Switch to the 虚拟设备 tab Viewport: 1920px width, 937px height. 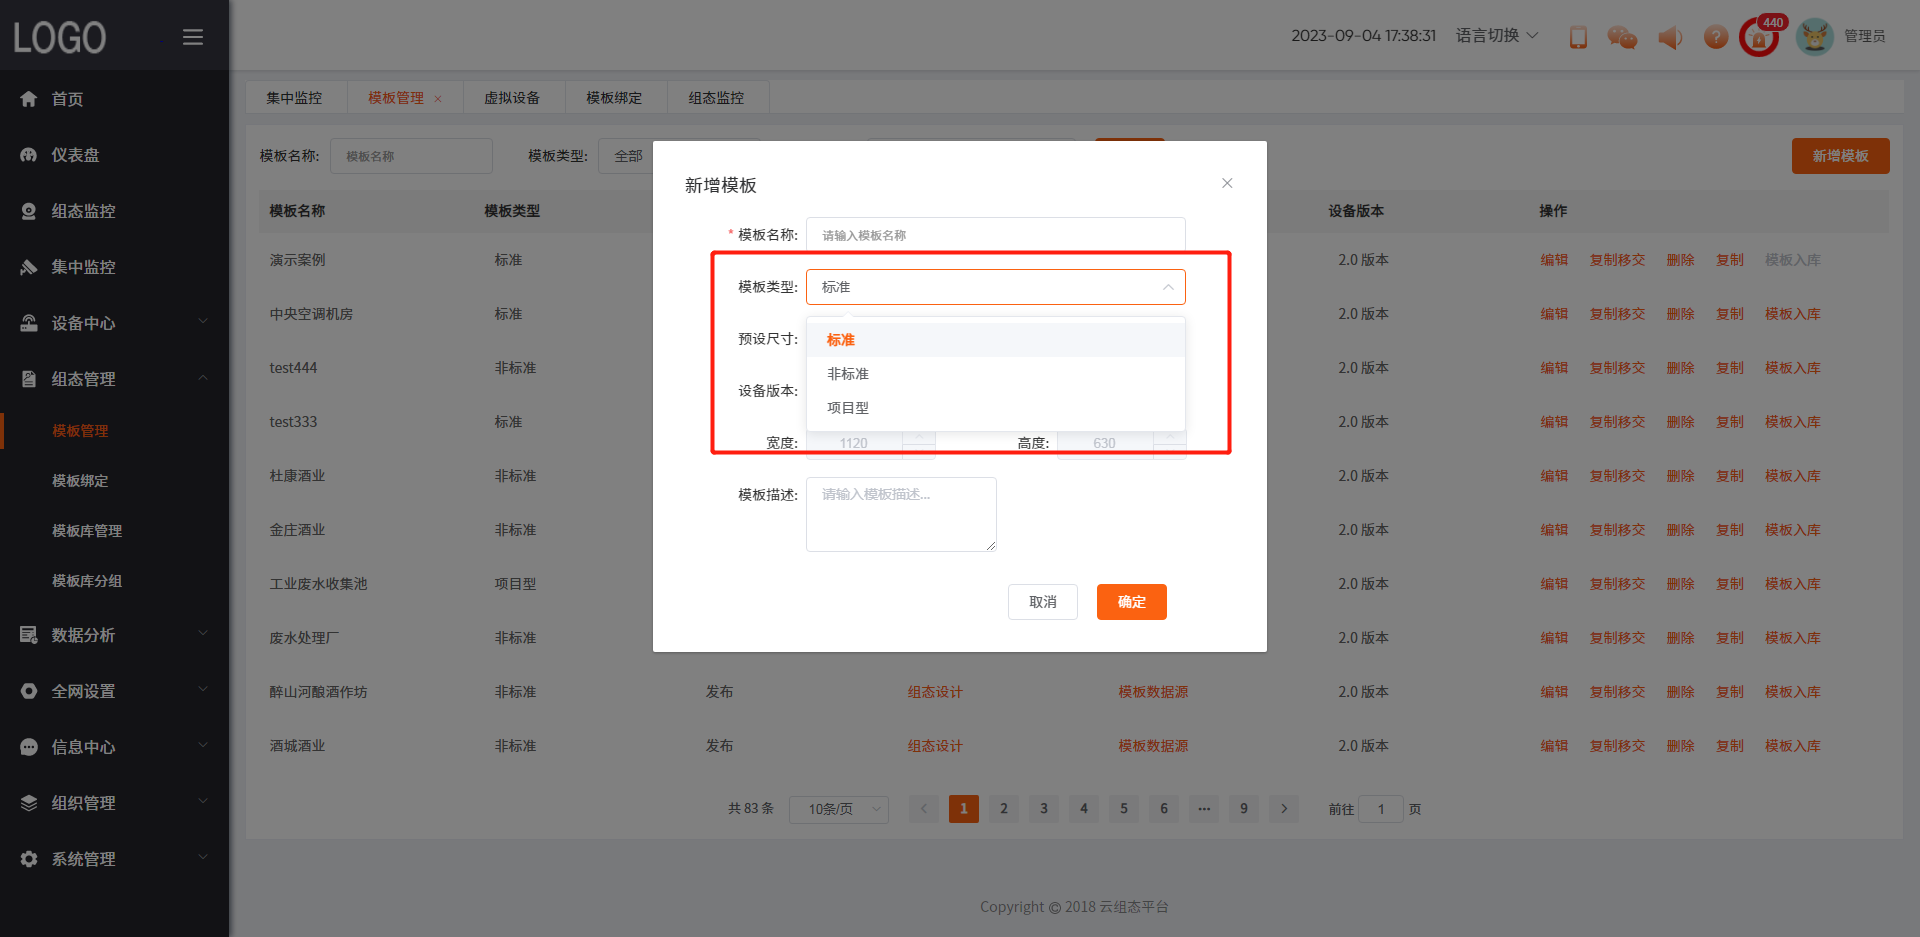(x=512, y=98)
